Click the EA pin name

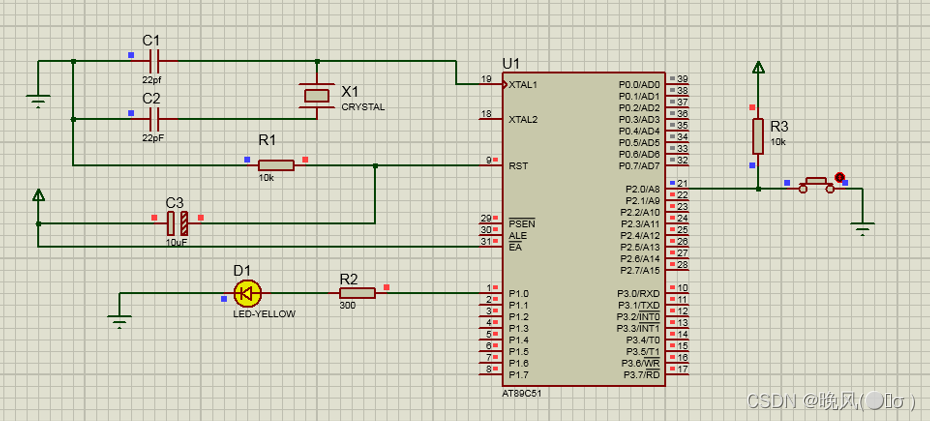(515, 247)
